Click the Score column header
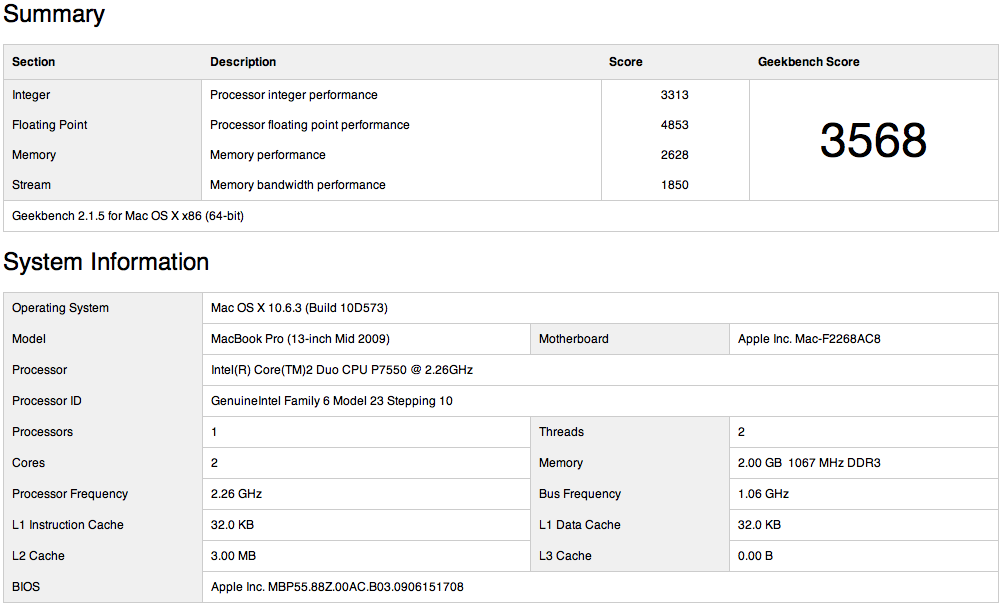1005x613 pixels. (626, 62)
